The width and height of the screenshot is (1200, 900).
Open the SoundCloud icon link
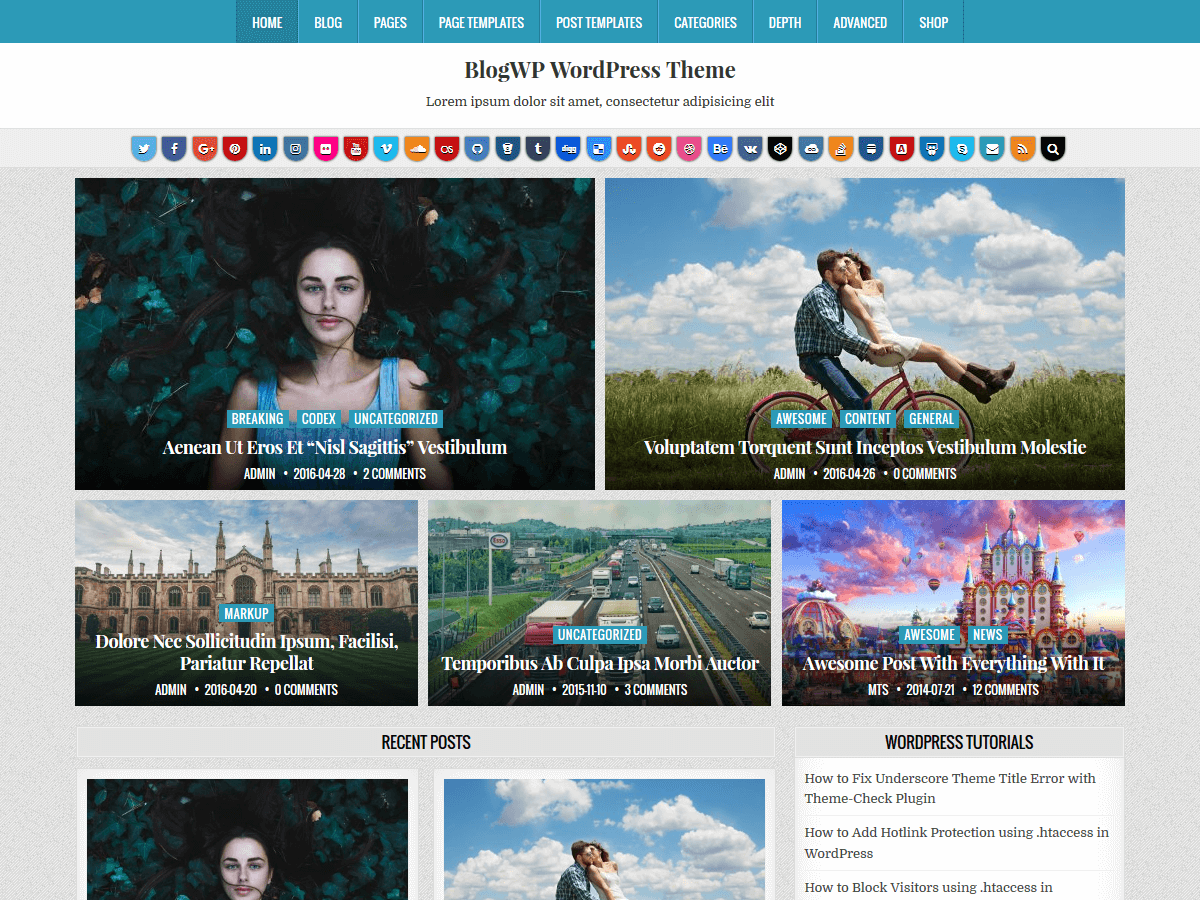[x=417, y=149]
